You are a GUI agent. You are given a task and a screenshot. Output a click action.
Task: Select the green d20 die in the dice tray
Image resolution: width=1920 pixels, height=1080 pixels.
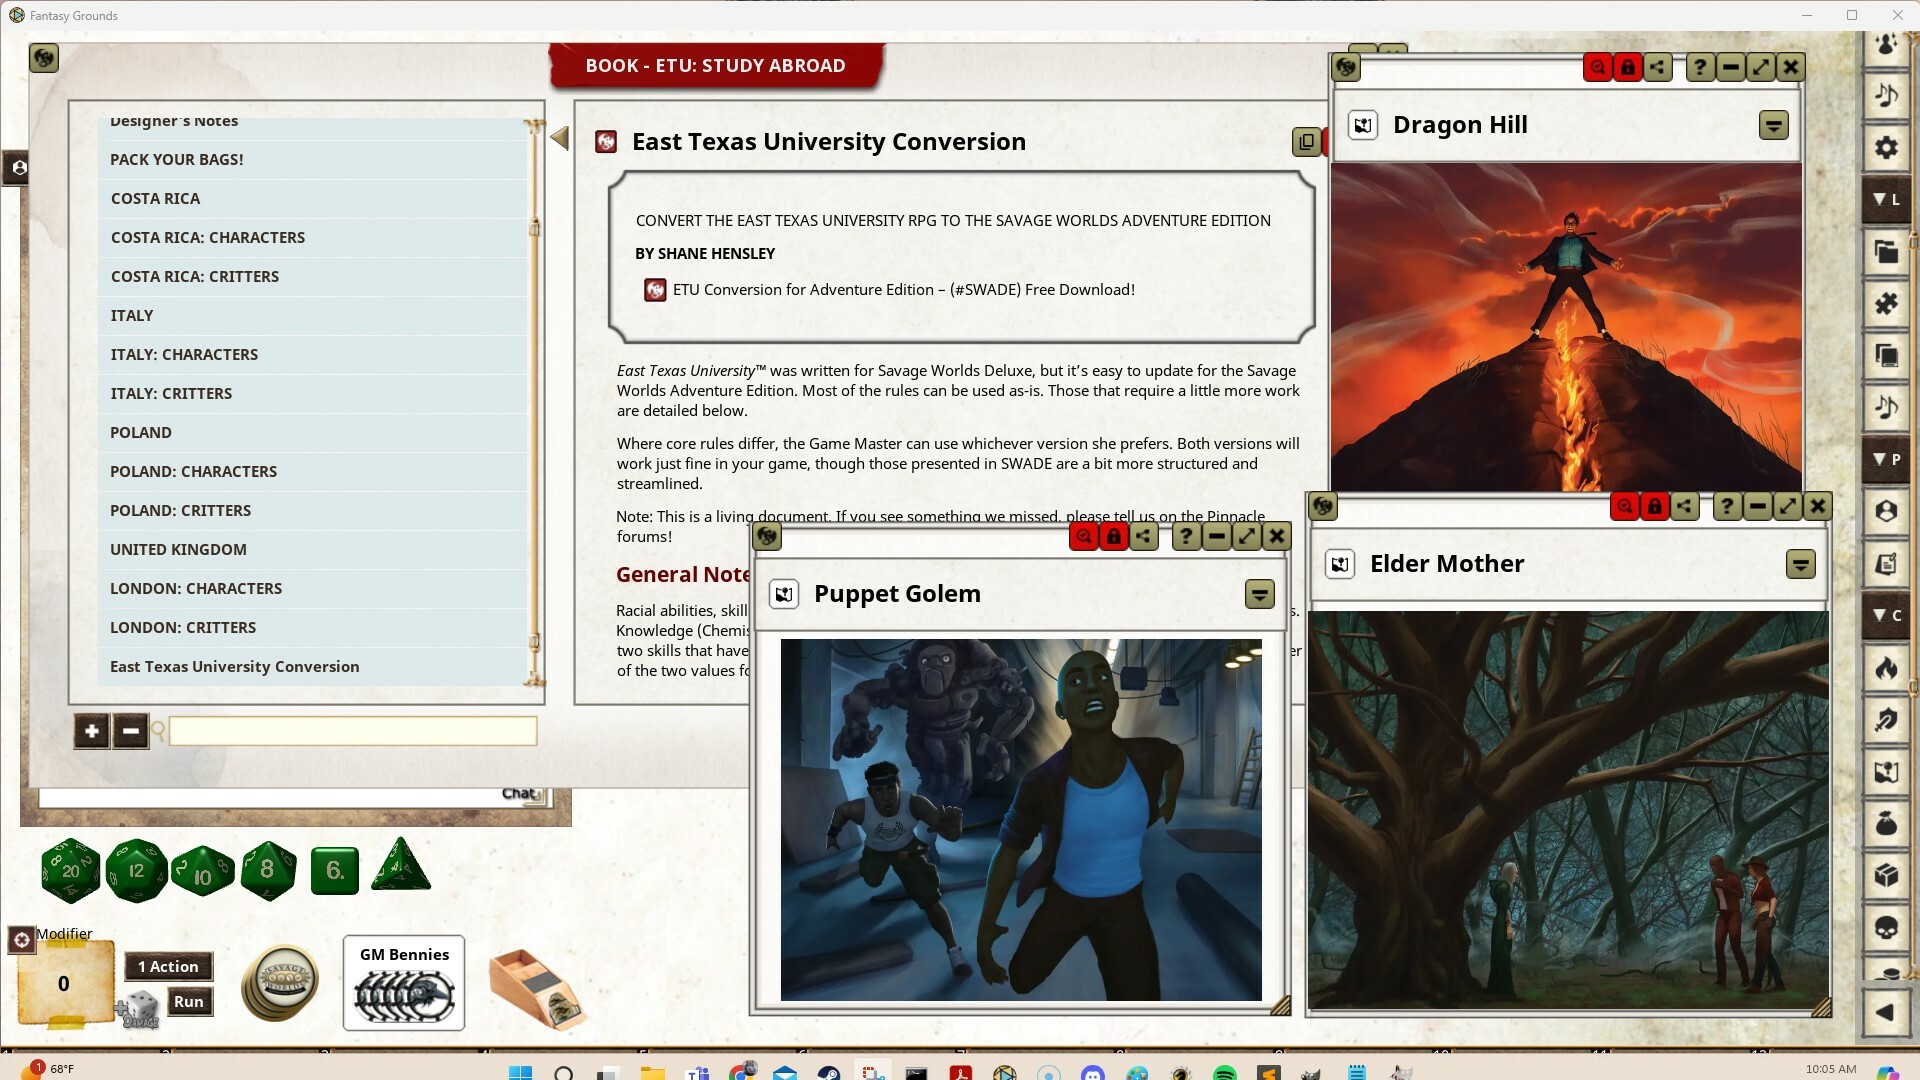[x=70, y=870]
